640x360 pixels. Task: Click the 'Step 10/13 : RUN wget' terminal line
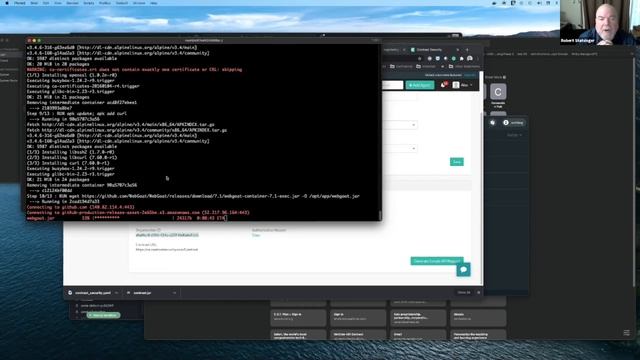pos(193,196)
